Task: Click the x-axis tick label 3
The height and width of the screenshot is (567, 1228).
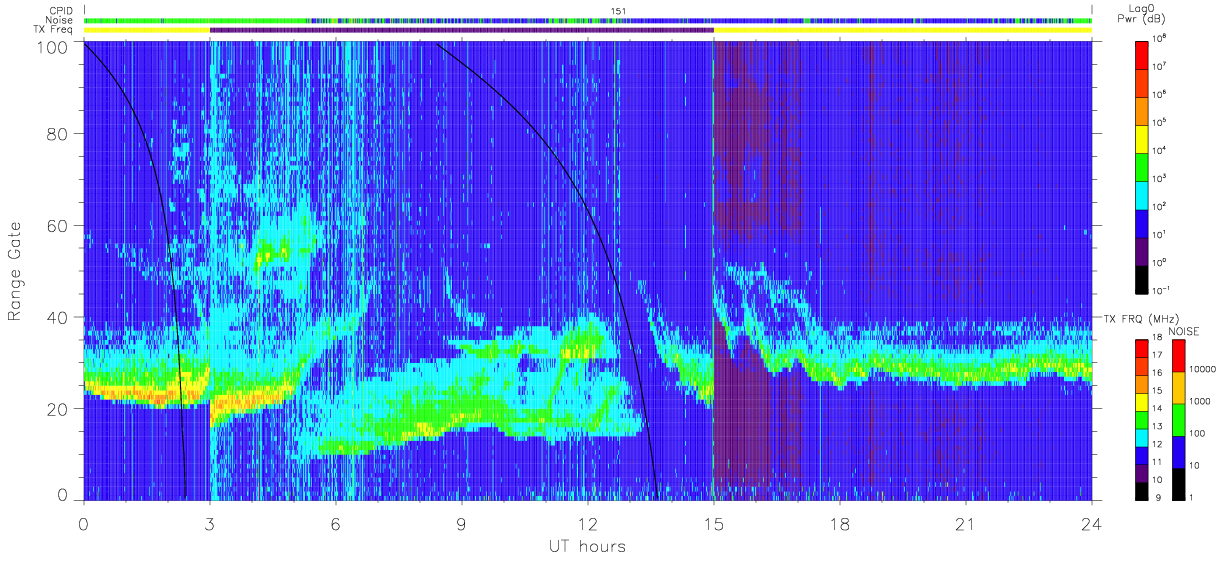Action: pyautogui.click(x=210, y=523)
